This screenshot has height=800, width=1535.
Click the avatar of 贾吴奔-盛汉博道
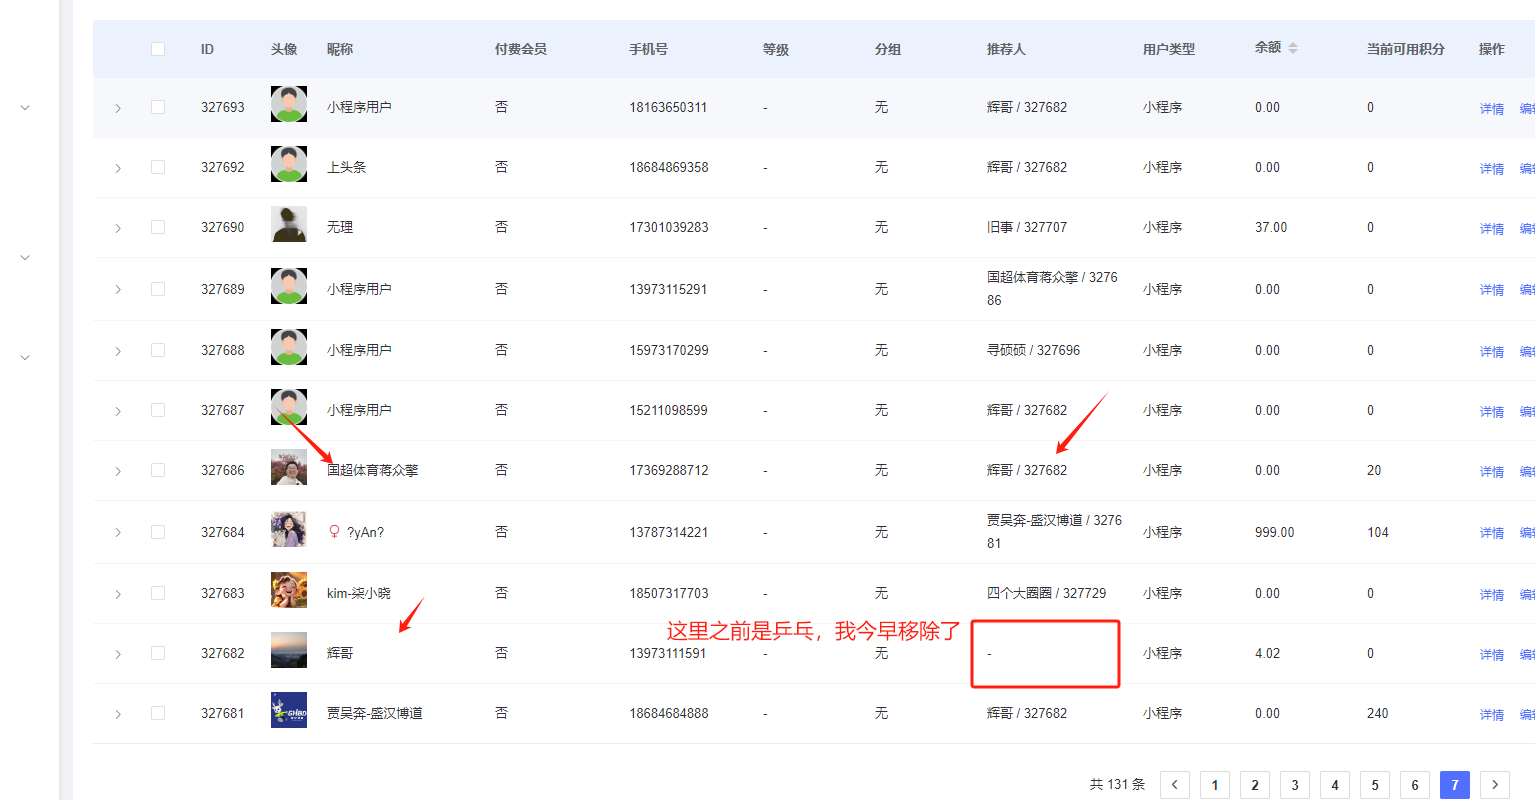click(x=289, y=710)
